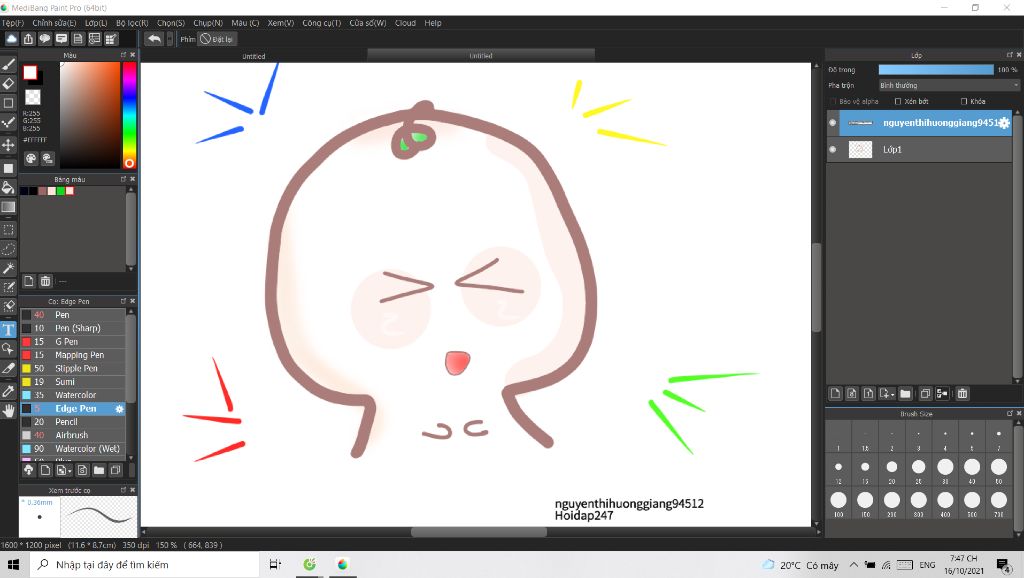This screenshot has height=578, width=1024.
Task: Open the Pha trộn blend mode dropdown
Action: point(948,85)
